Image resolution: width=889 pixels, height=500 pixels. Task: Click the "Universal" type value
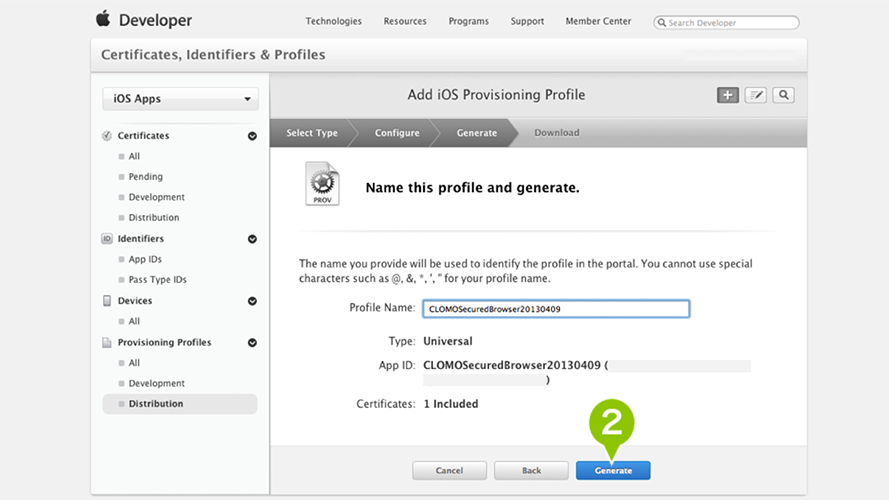click(x=448, y=341)
